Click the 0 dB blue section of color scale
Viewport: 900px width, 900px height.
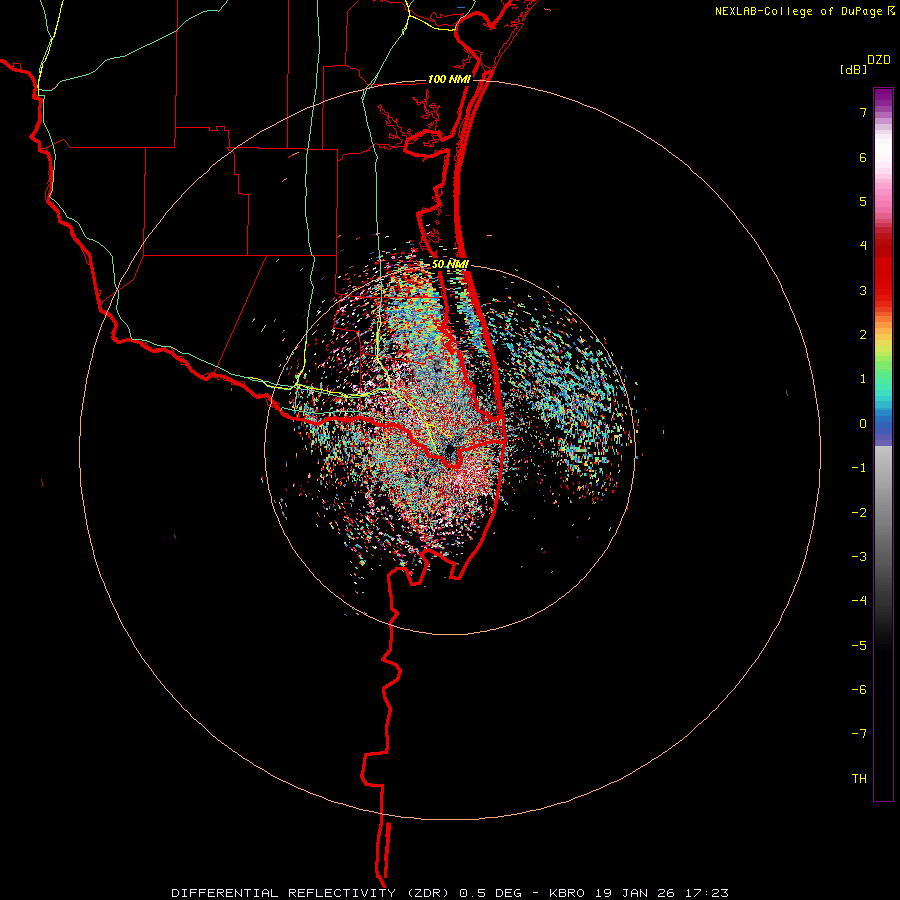click(x=883, y=424)
